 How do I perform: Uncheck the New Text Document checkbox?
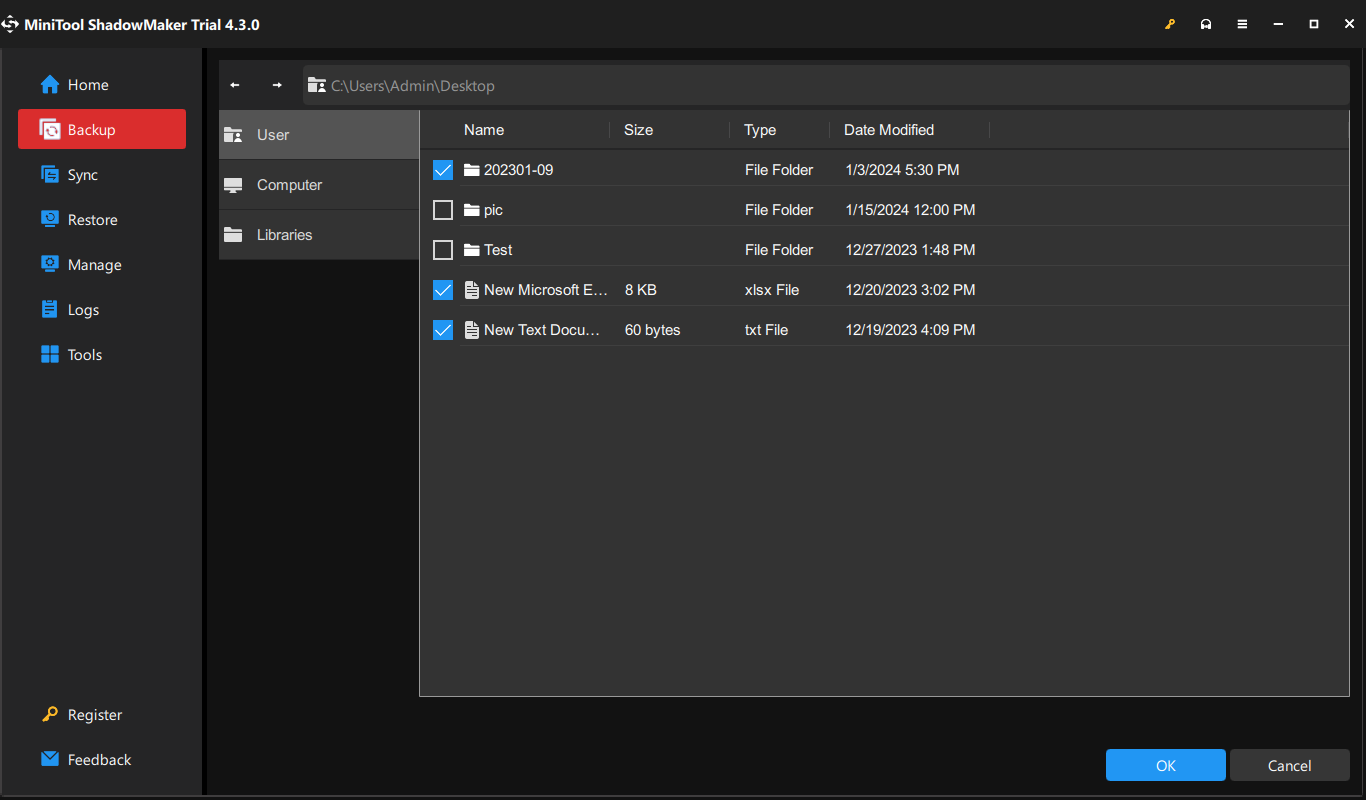[x=443, y=330]
